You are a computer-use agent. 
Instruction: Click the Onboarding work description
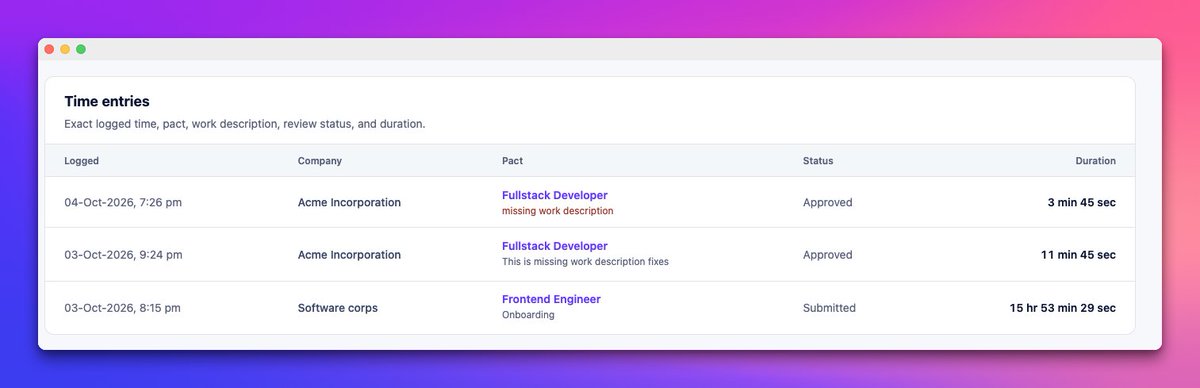tap(528, 315)
